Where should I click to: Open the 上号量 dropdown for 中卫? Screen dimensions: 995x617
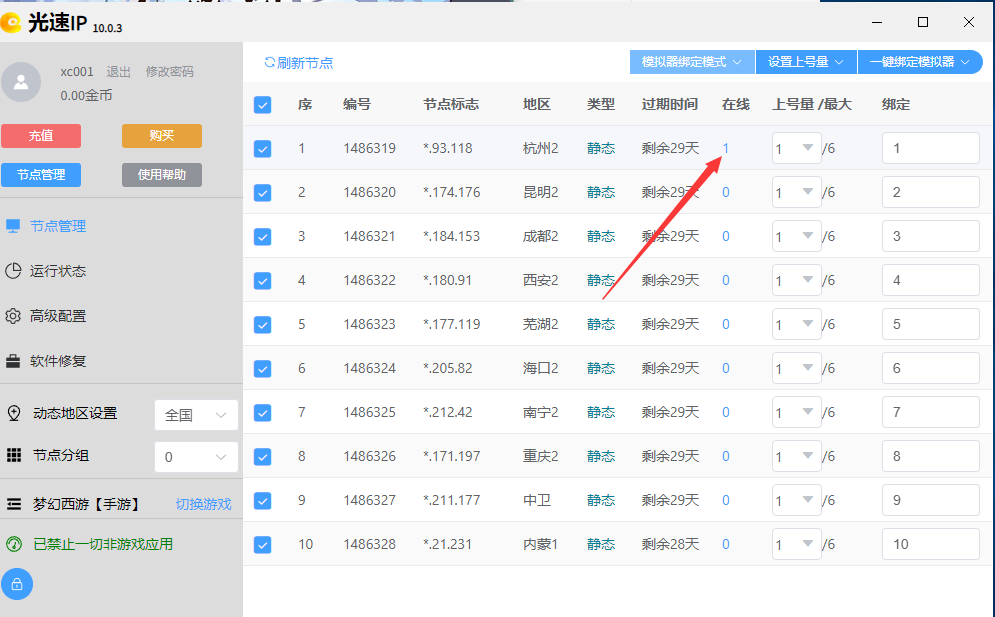(796, 500)
